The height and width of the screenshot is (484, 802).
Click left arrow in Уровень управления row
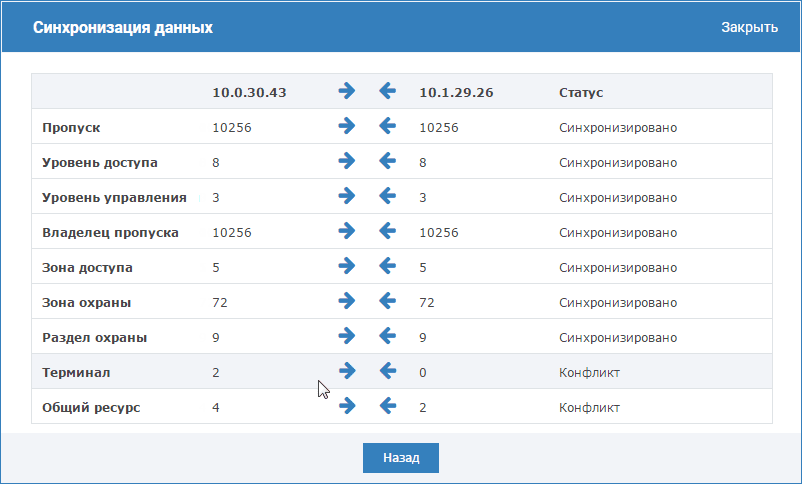pyautogui.click(x=387, y=196)
